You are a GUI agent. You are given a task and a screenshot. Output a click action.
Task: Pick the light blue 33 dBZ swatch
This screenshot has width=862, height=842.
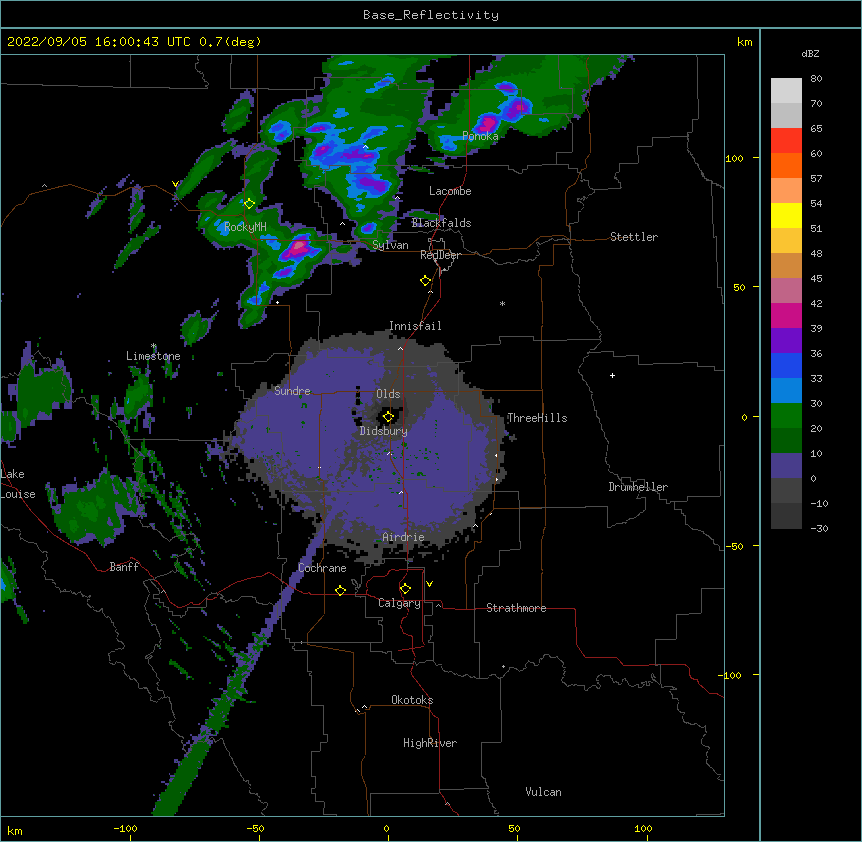[x=786, y=390]
